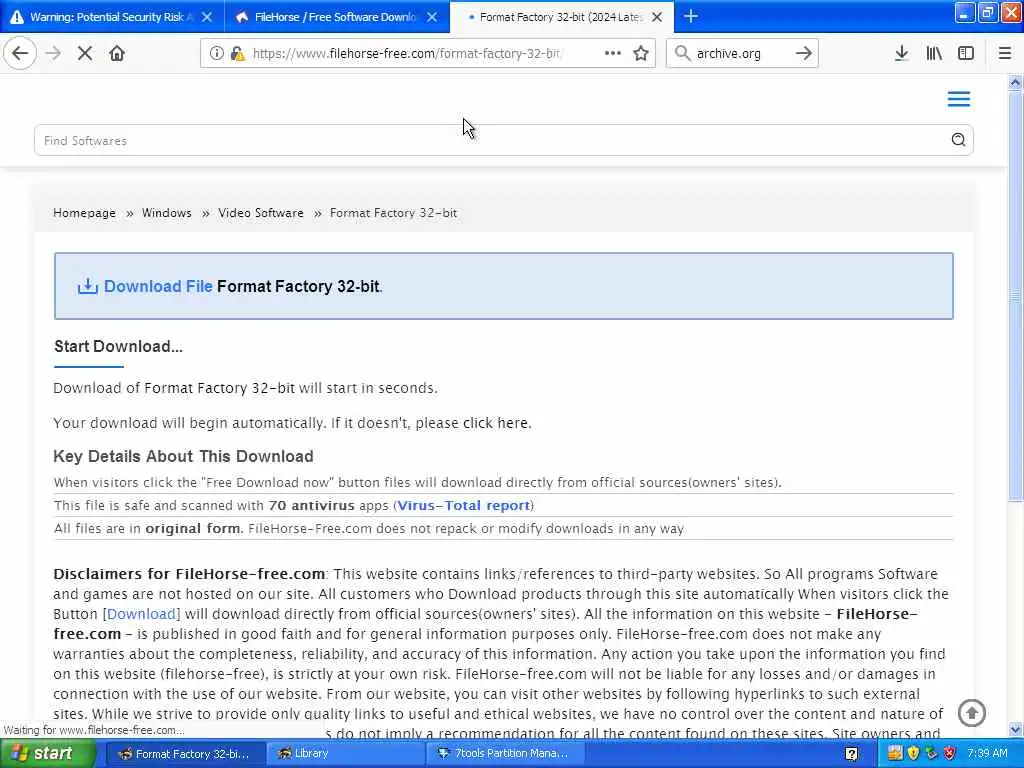Viewport: 1024px width, 768px height.
Task: Click the red shield tray icon
Action: pos(950,754)
